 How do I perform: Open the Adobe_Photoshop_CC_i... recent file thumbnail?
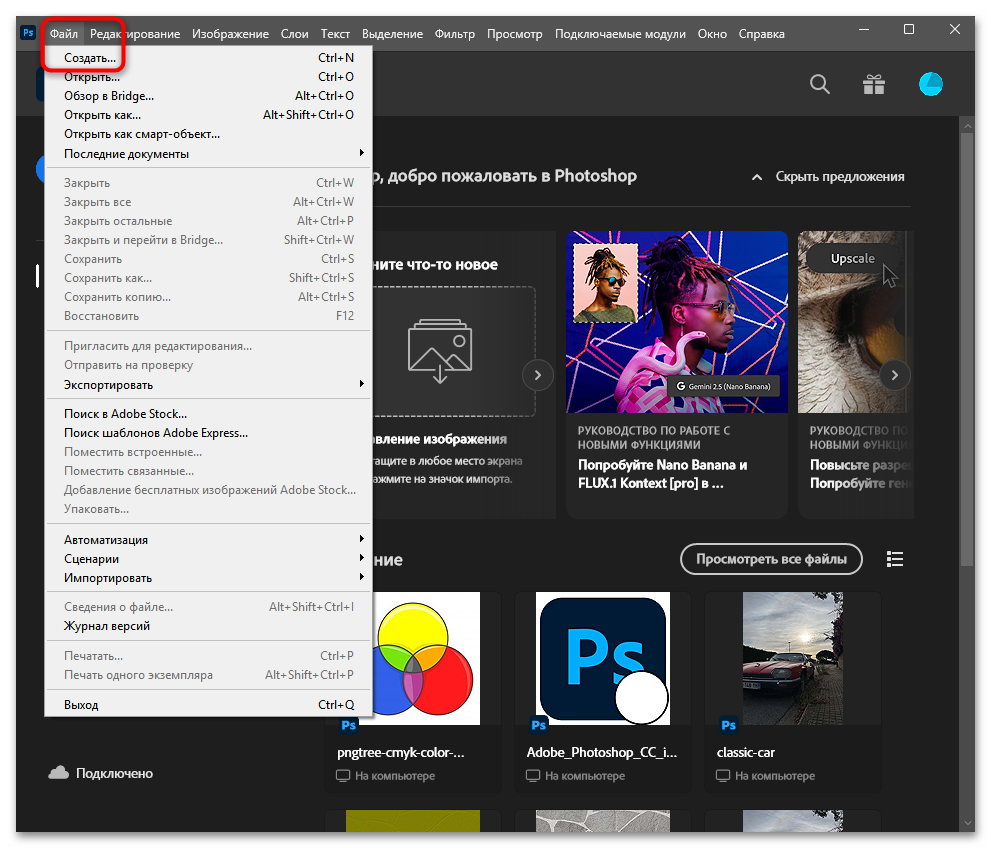(603, 658)
